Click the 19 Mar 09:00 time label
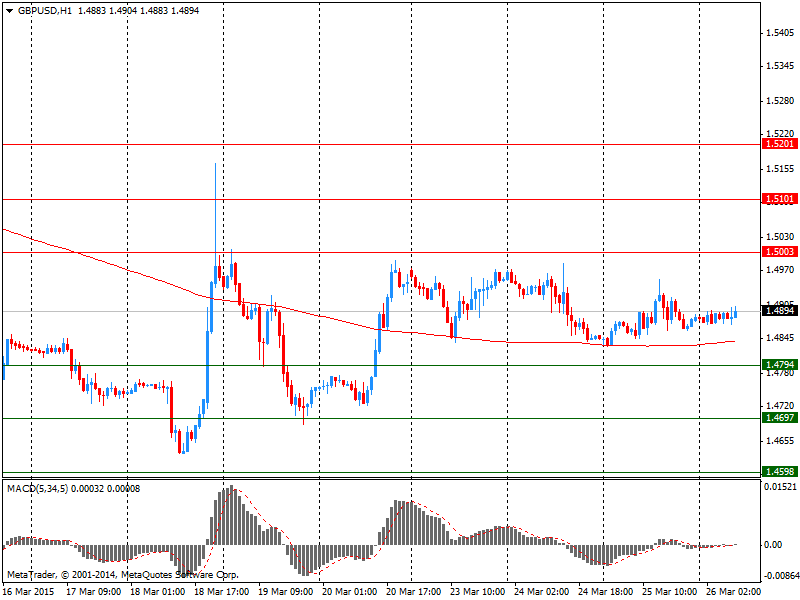 pos(285,592)
